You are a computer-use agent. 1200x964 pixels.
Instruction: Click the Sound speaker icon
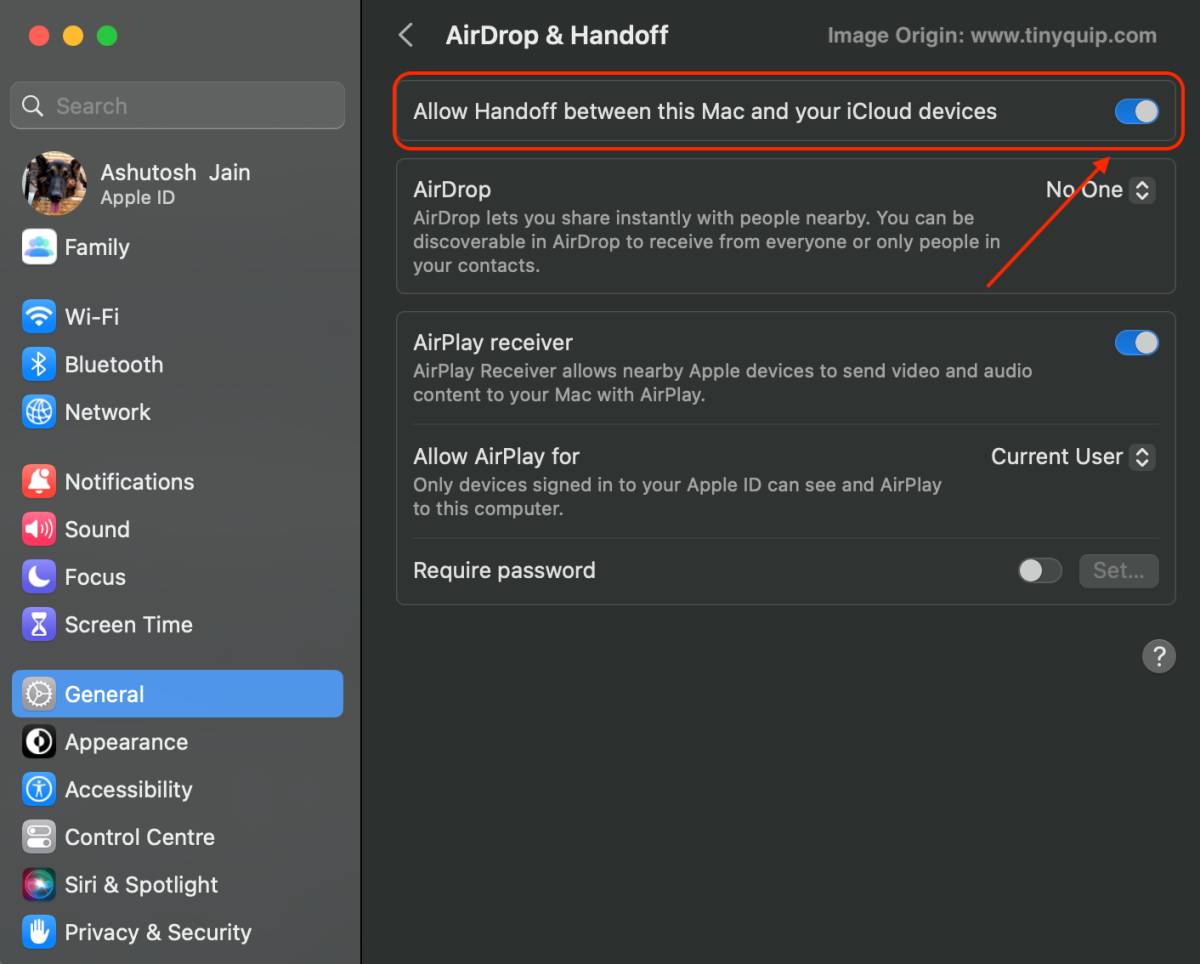(x=39, y=529)
